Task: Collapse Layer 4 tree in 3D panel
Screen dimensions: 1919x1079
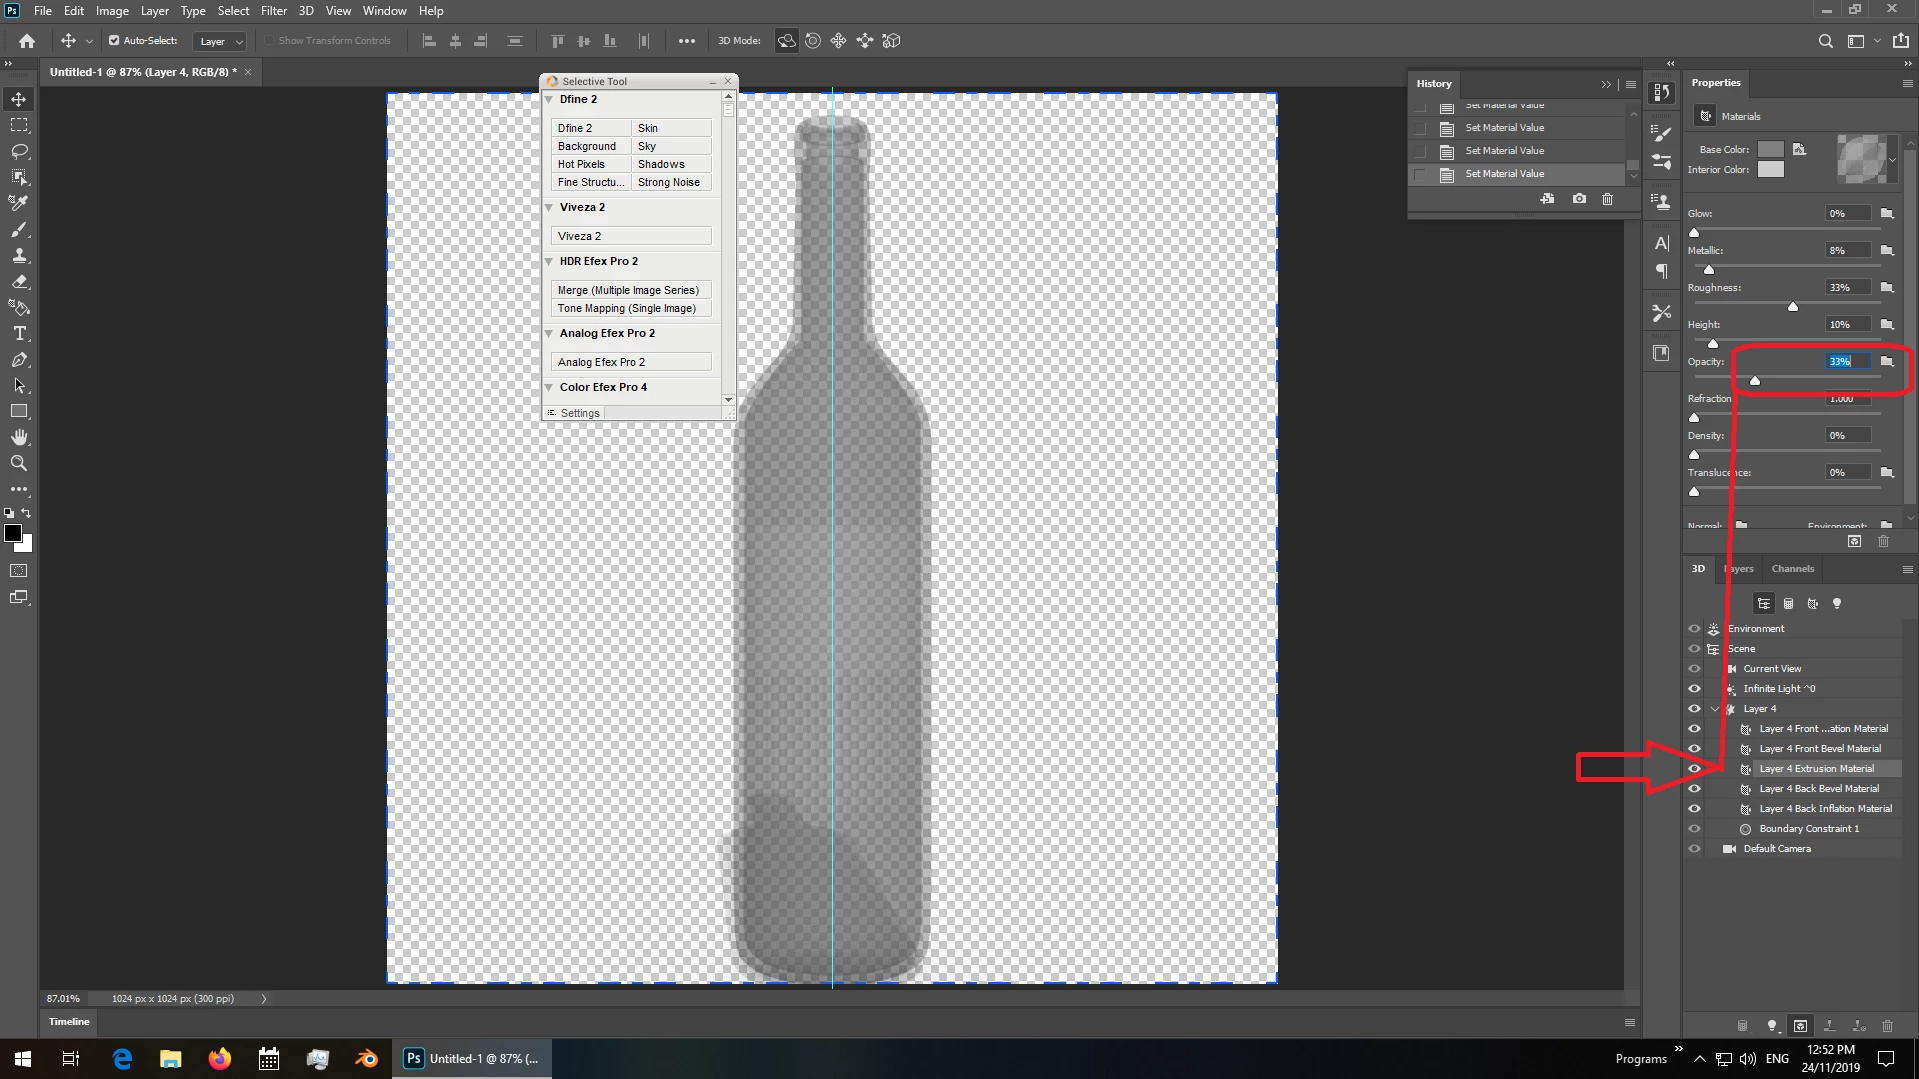Action: pos(1715,709)
